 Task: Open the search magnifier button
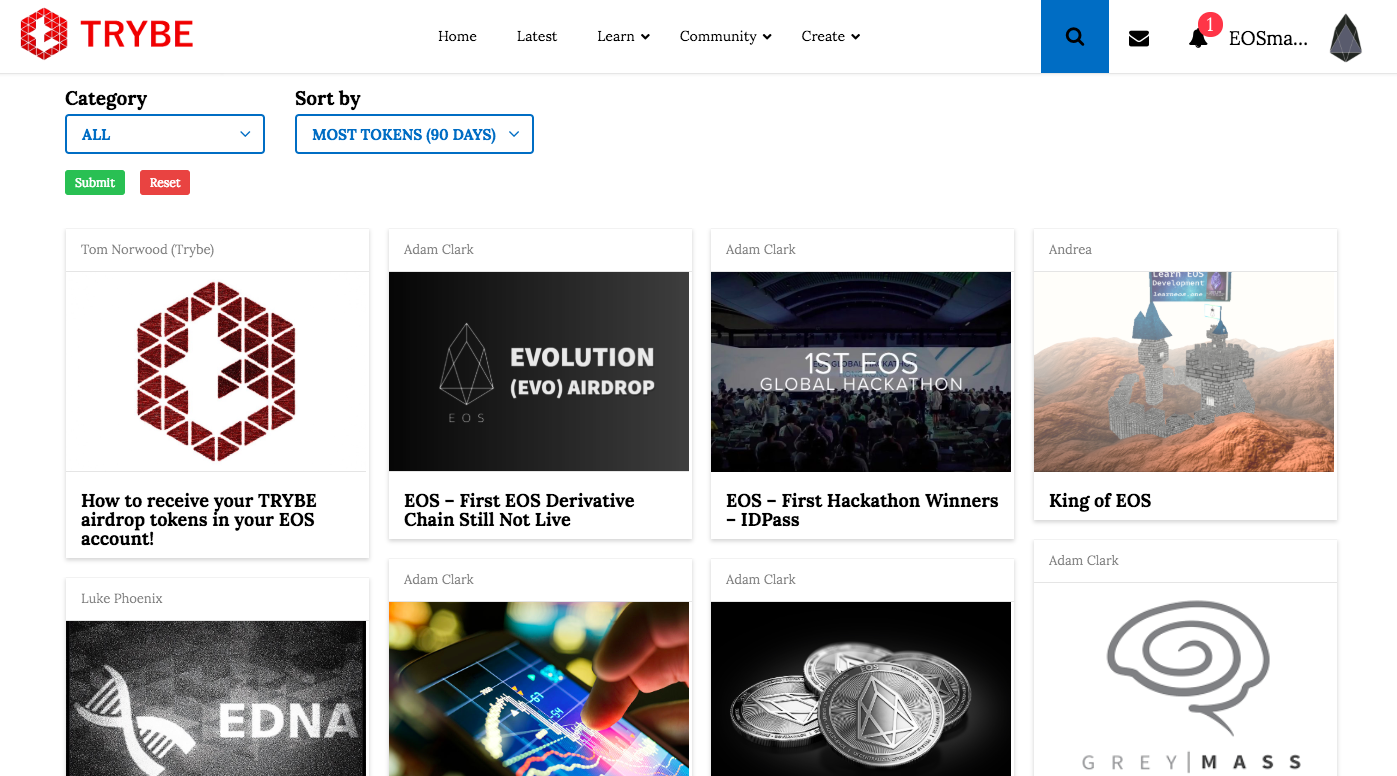click(x=1075, y=36)
